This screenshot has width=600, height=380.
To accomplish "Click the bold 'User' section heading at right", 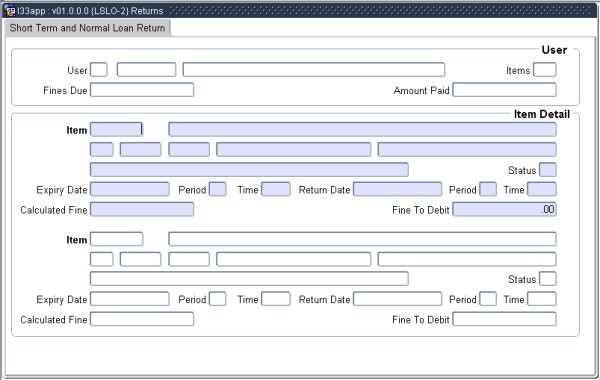I will coord(554,50).
